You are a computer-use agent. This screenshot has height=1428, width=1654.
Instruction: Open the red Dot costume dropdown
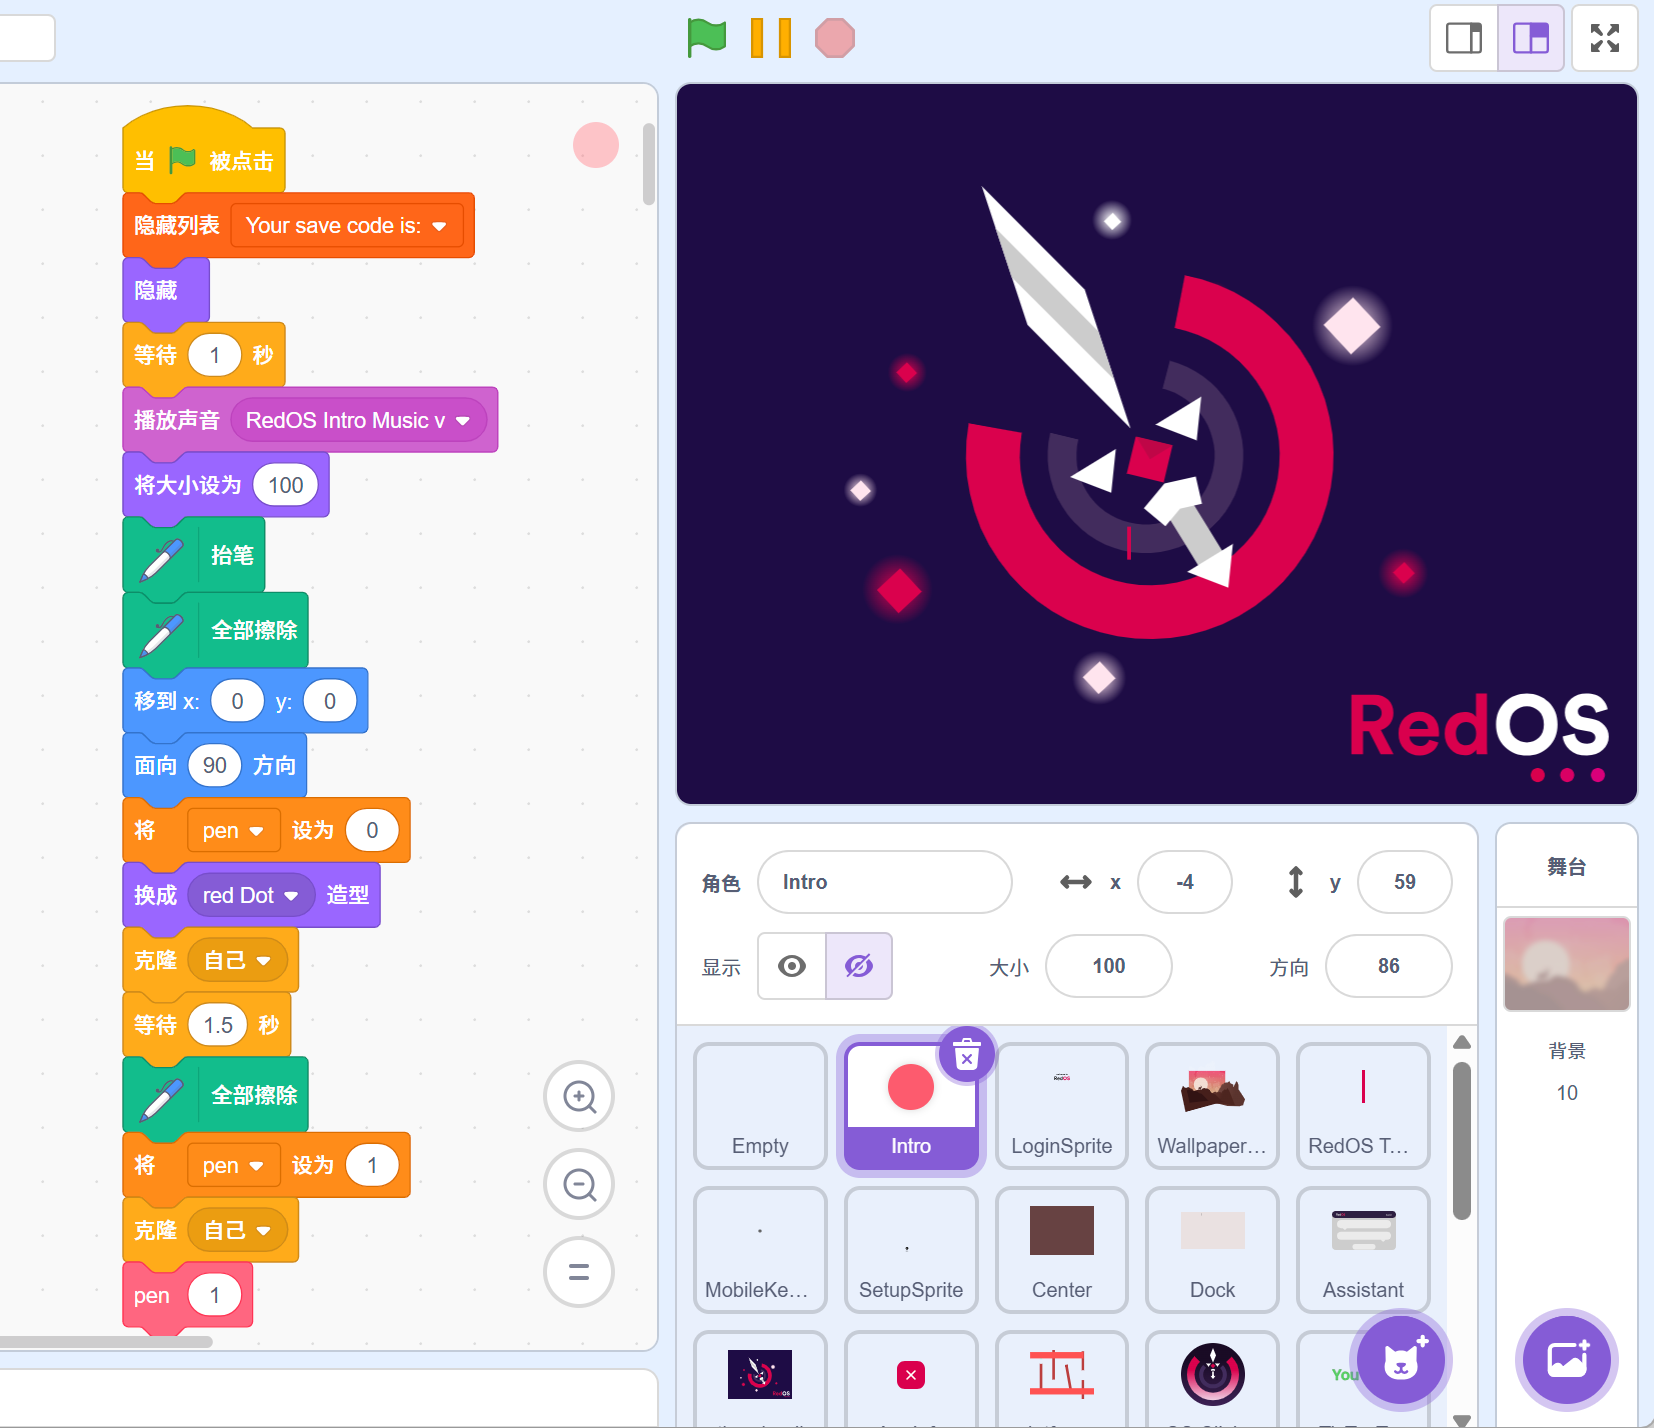coord(291,896)
